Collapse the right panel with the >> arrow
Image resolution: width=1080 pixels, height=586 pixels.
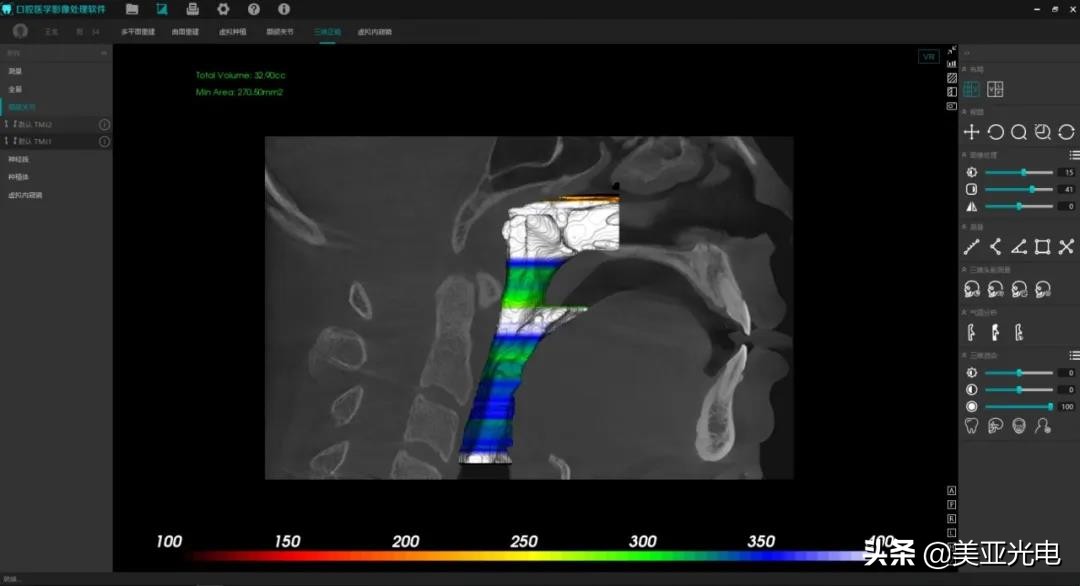(967, 53)
